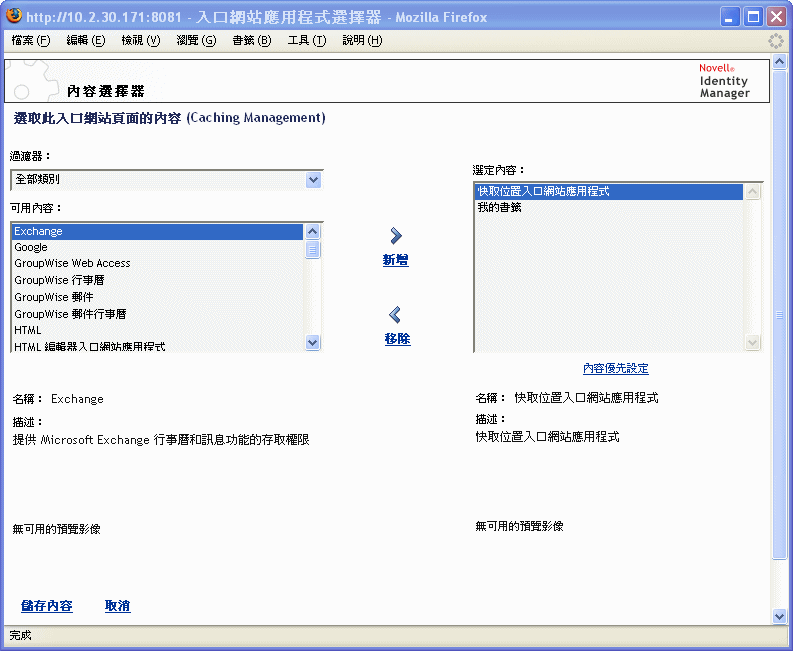The image size is (793, 651).
Task: Open the 編輯 (E) menu
Action: pyautogui.click(x=85, y=40)
